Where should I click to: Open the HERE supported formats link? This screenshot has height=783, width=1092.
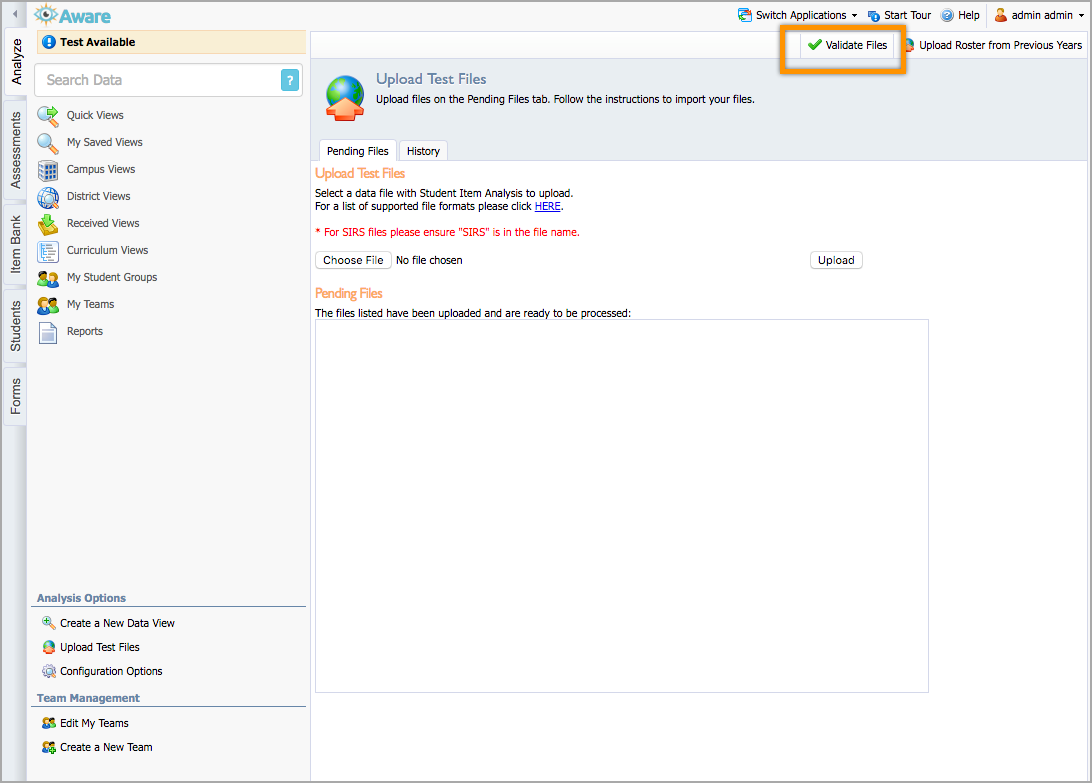click(x=547, y=206)
